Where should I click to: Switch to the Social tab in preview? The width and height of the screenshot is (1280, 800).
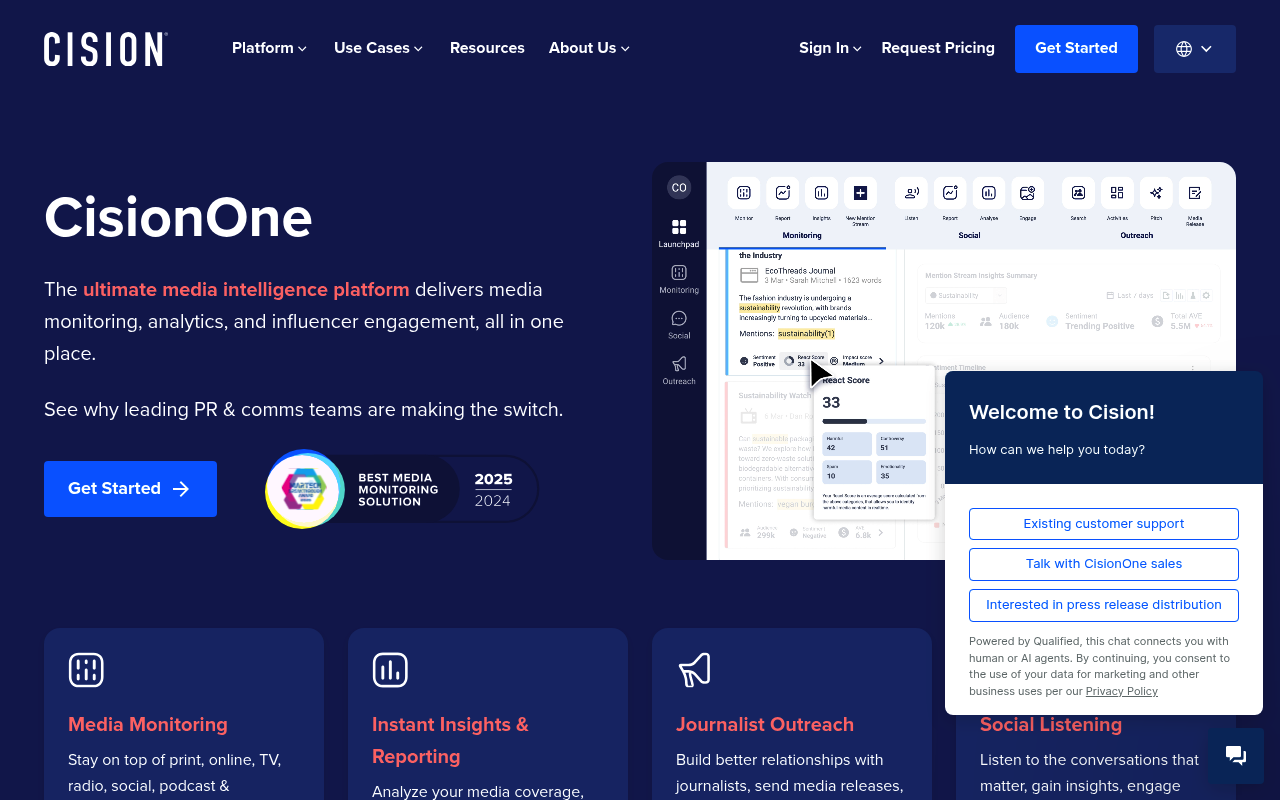click(969, 236)
